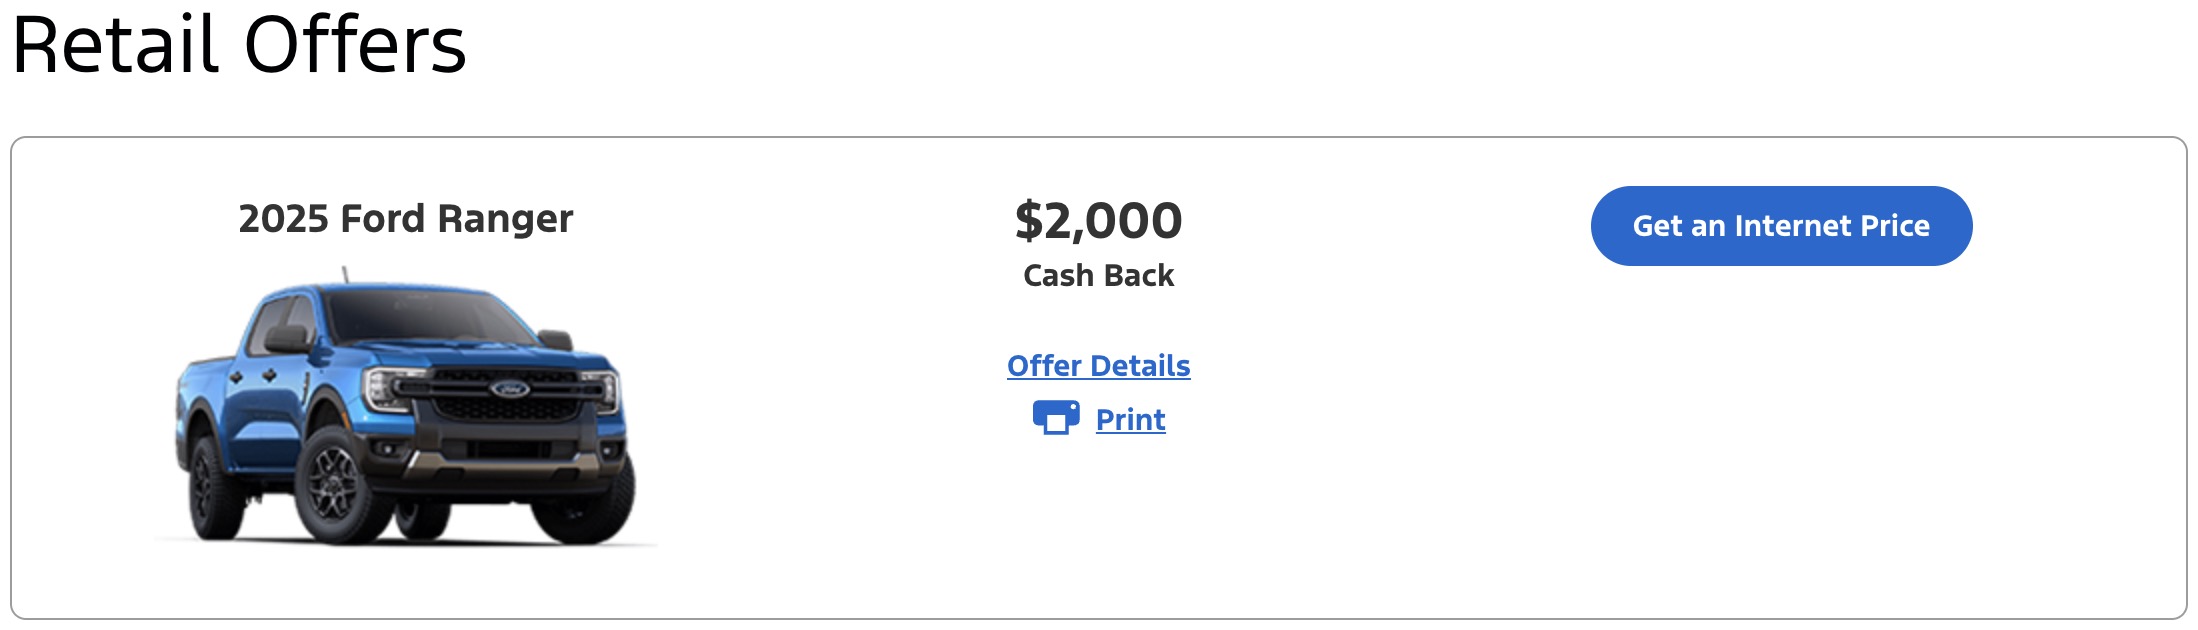Click the Print link text

click(x=1130, y=420)
